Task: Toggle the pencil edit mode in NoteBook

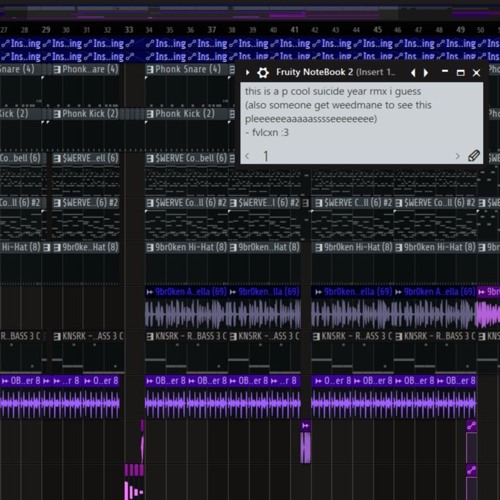Action: coord(474,156)
